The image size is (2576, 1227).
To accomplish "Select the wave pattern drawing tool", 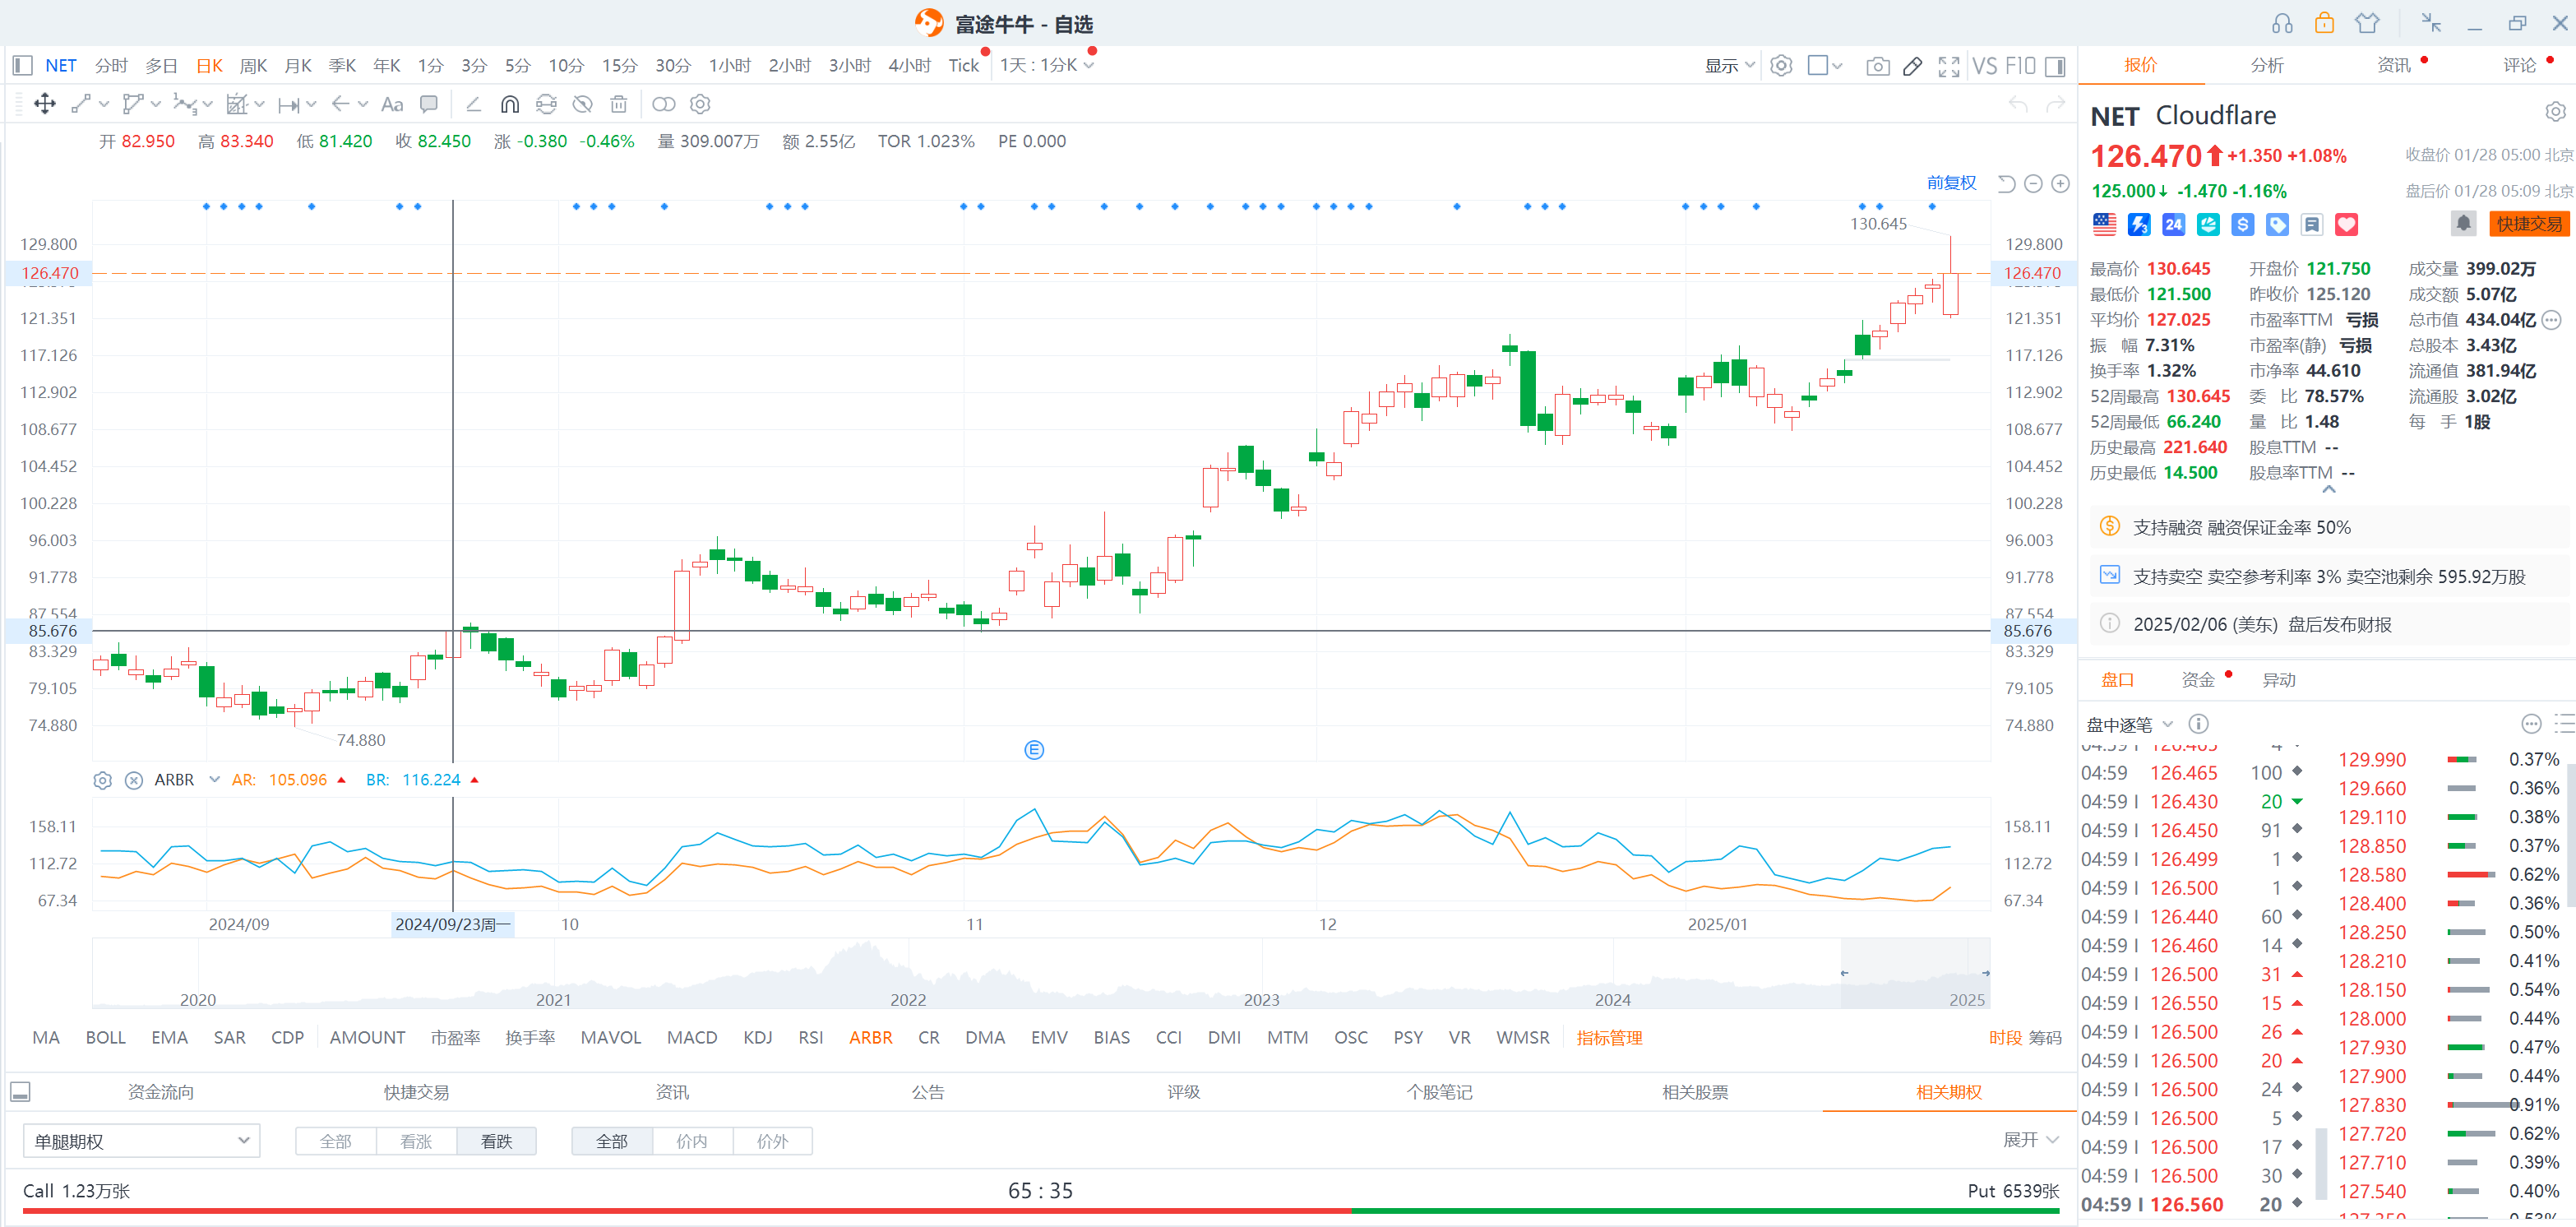I will pos(184,104).
